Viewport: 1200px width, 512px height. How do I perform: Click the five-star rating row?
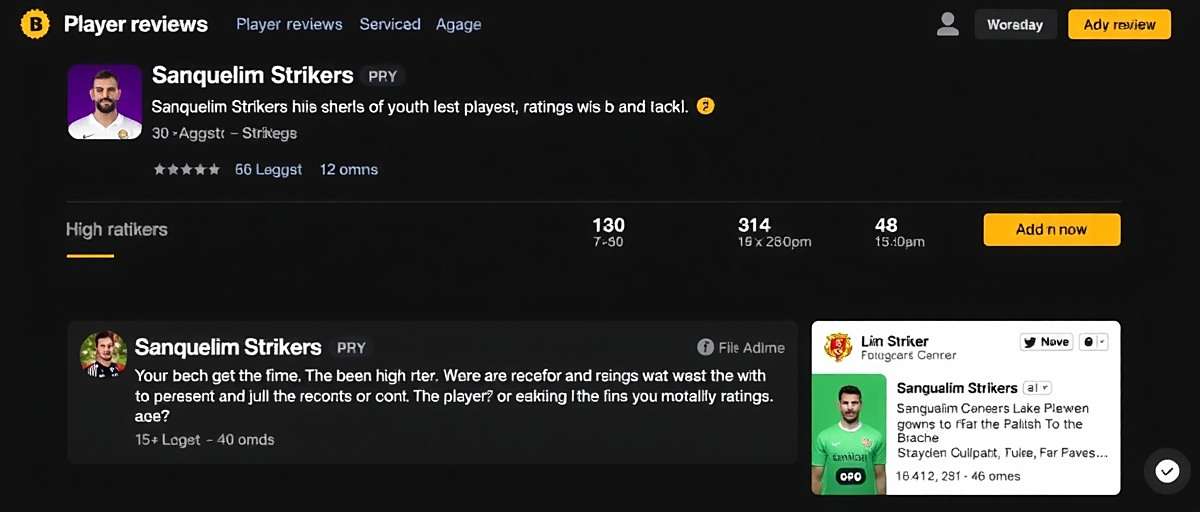pos(187,170)
